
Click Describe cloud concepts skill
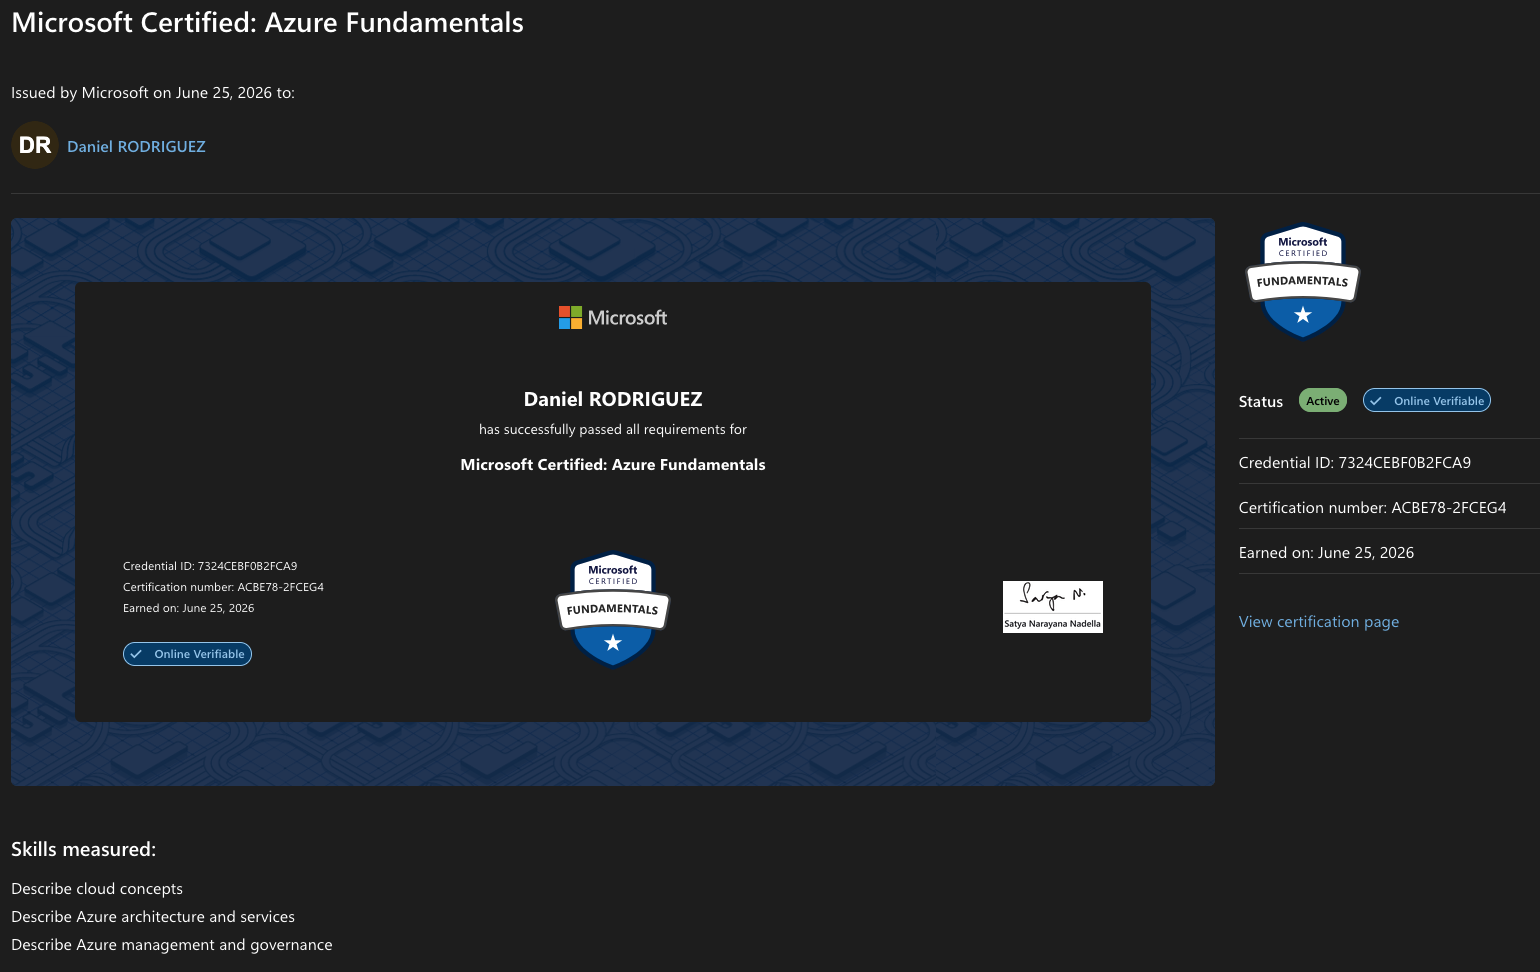pos(97,889)
